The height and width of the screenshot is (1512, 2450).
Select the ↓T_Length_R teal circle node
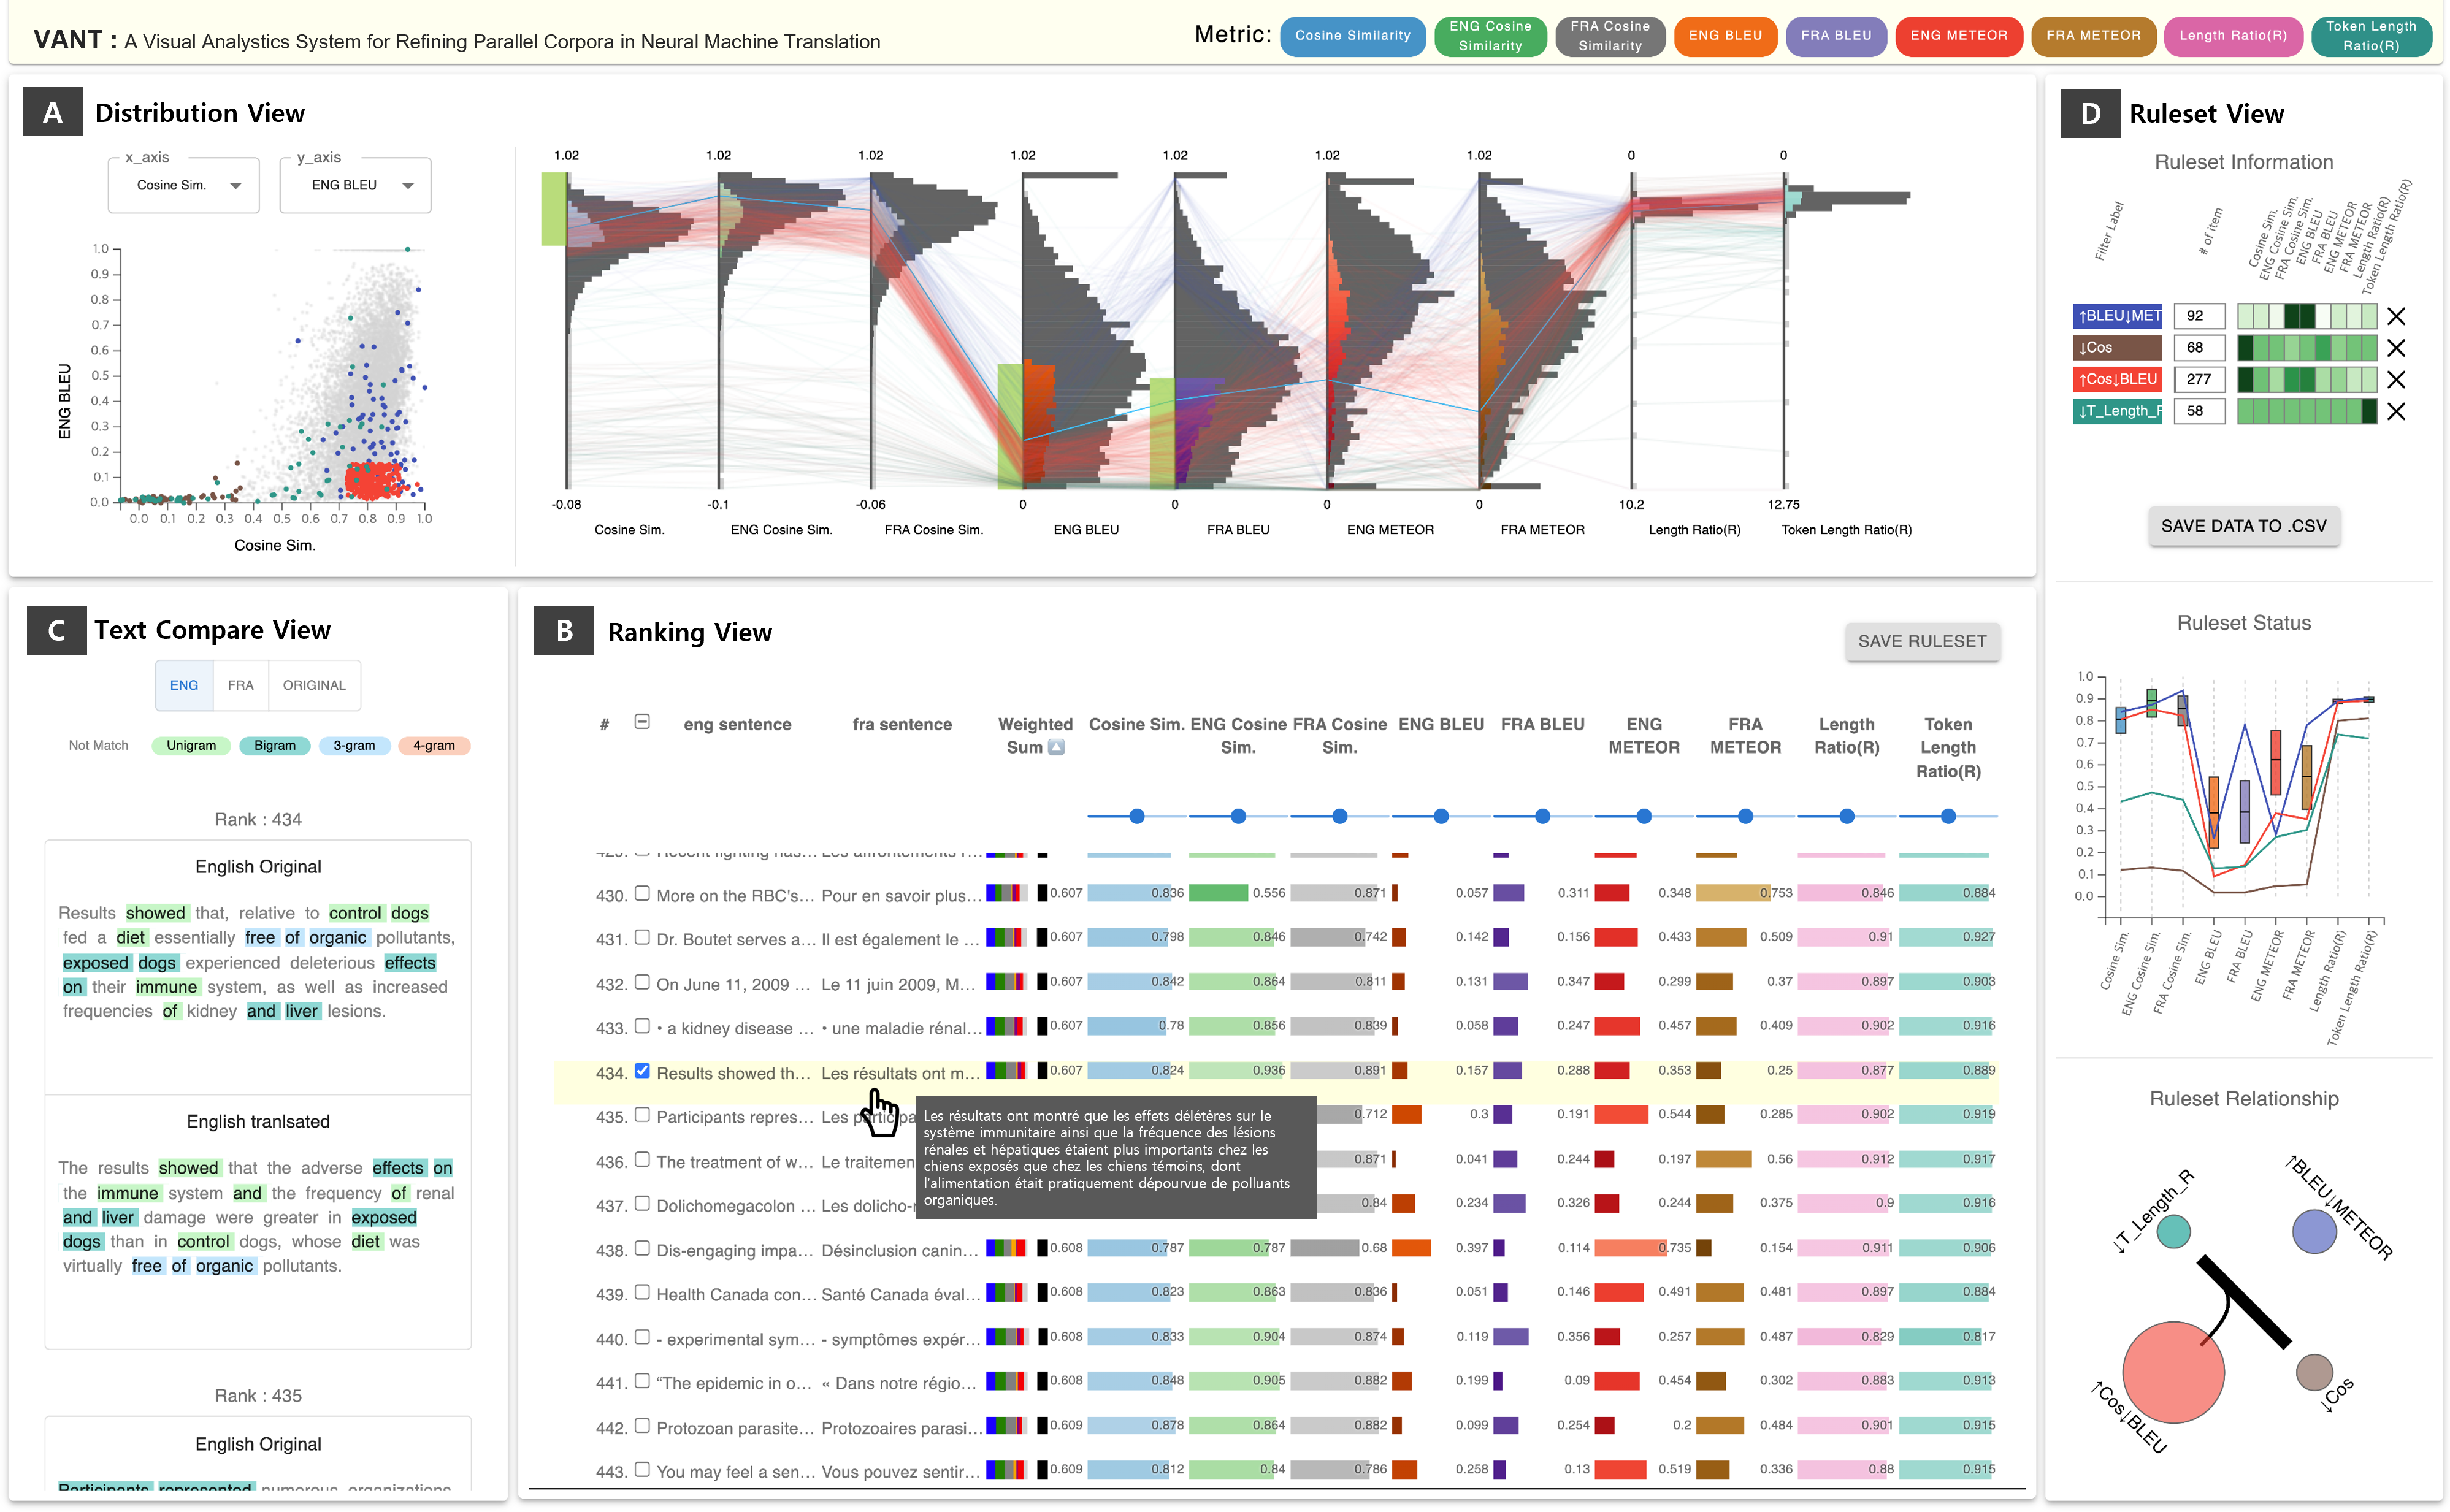coord(2174,1231)
